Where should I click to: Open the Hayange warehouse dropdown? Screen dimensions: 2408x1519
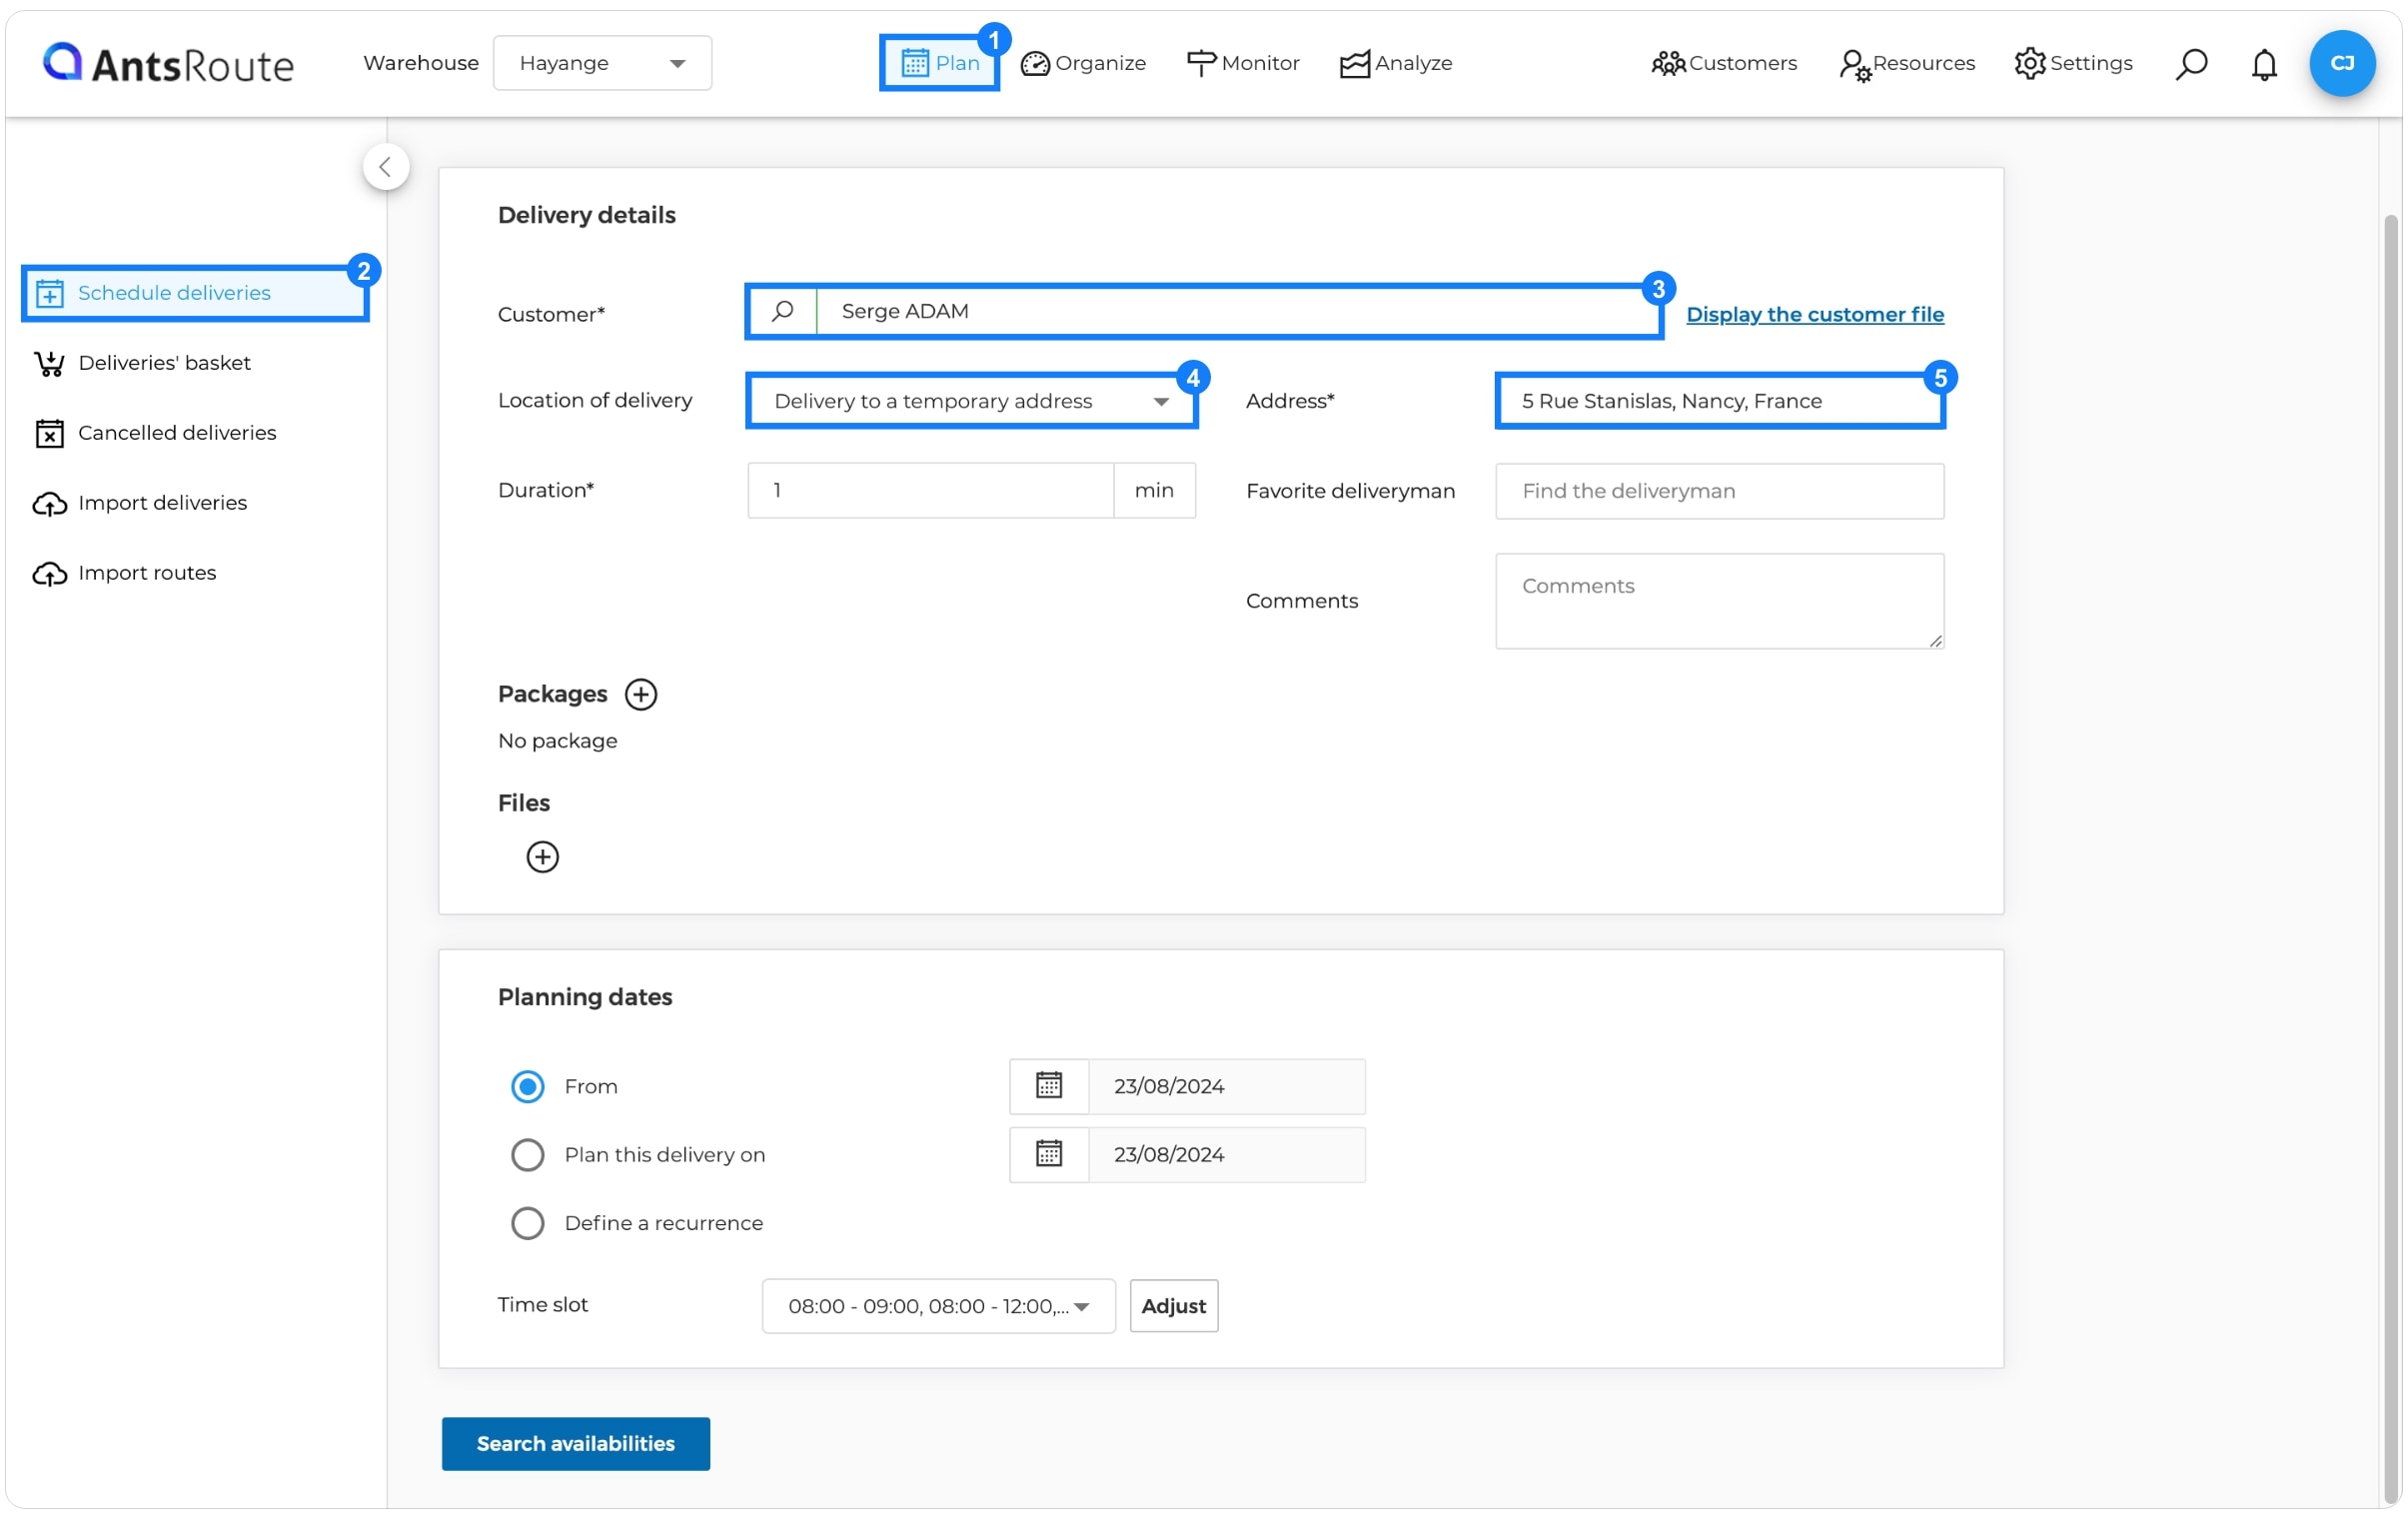(x=602, y=63)
